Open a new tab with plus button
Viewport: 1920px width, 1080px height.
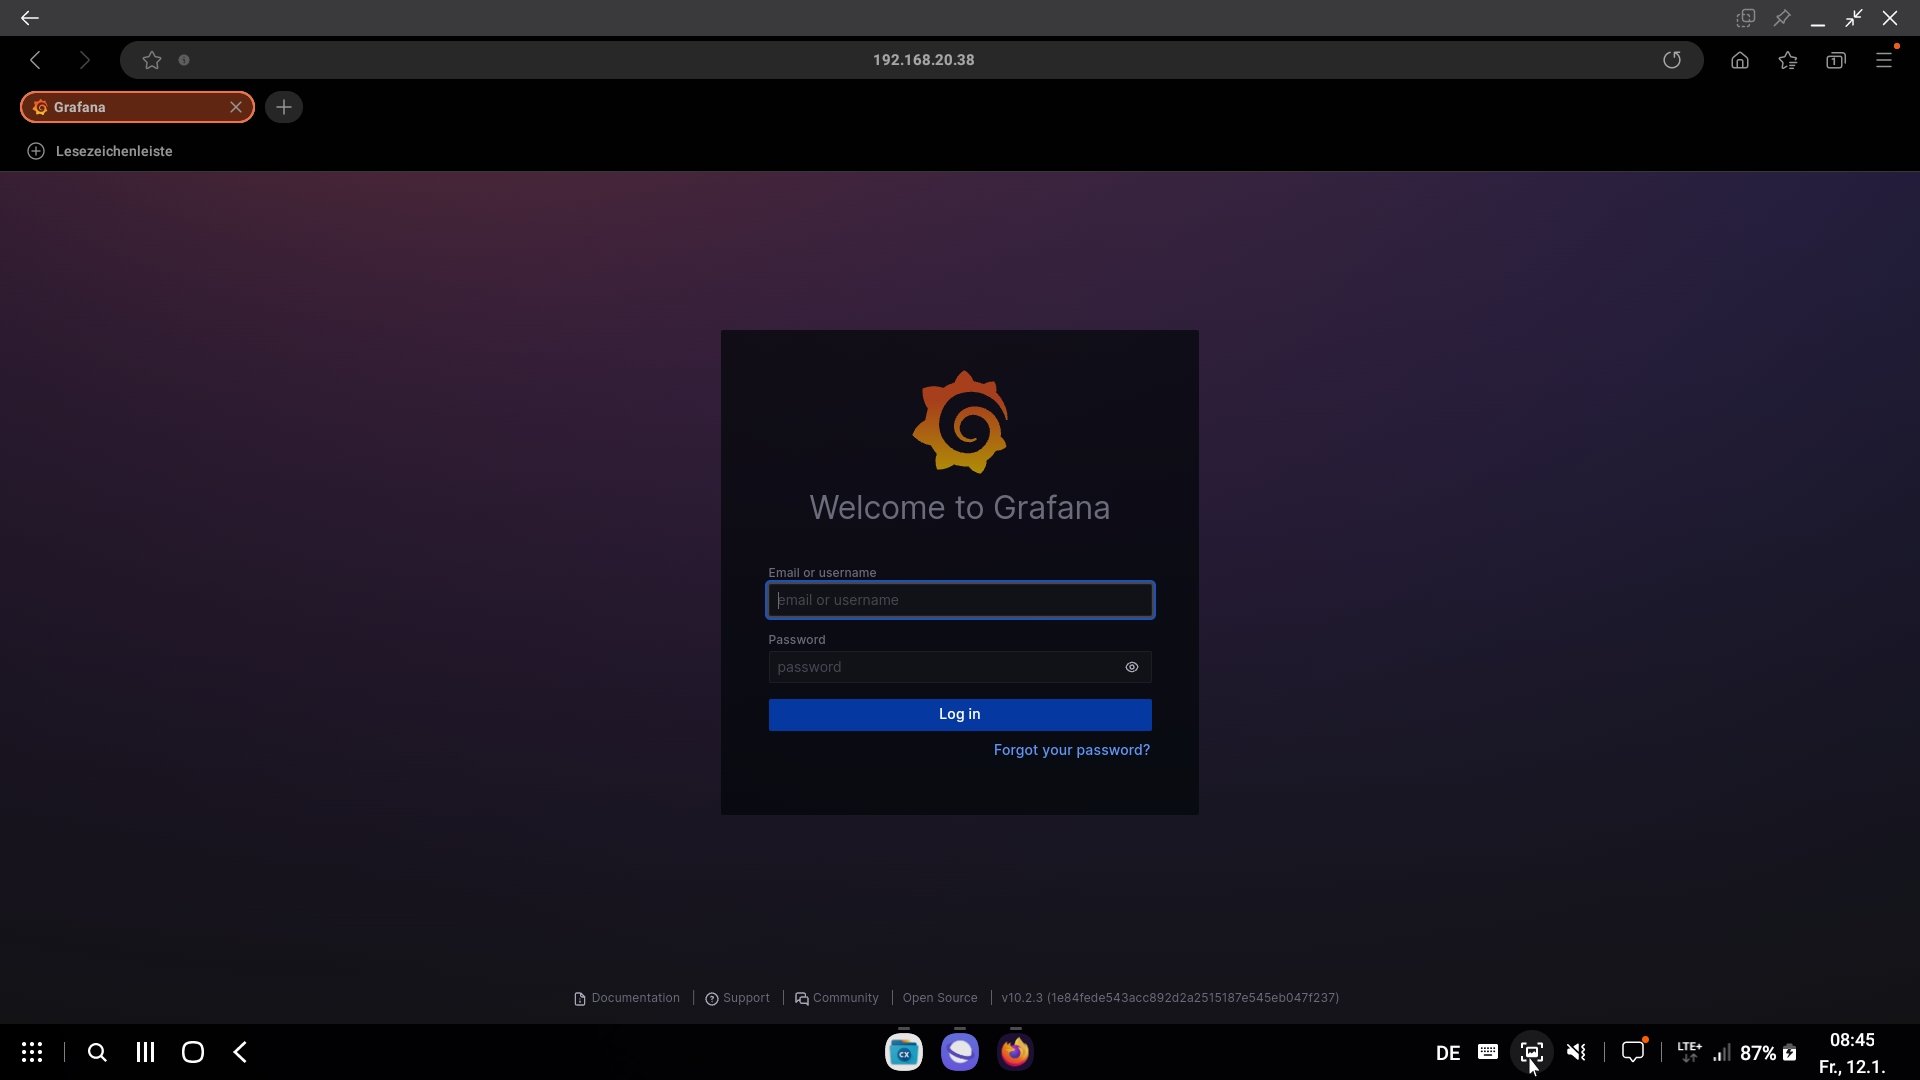coord(284,107)
